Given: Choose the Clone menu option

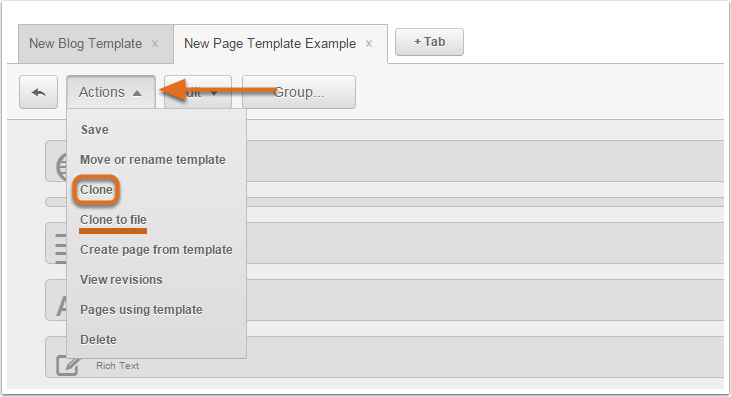Looking at the screenshot, I should point(96,190).
